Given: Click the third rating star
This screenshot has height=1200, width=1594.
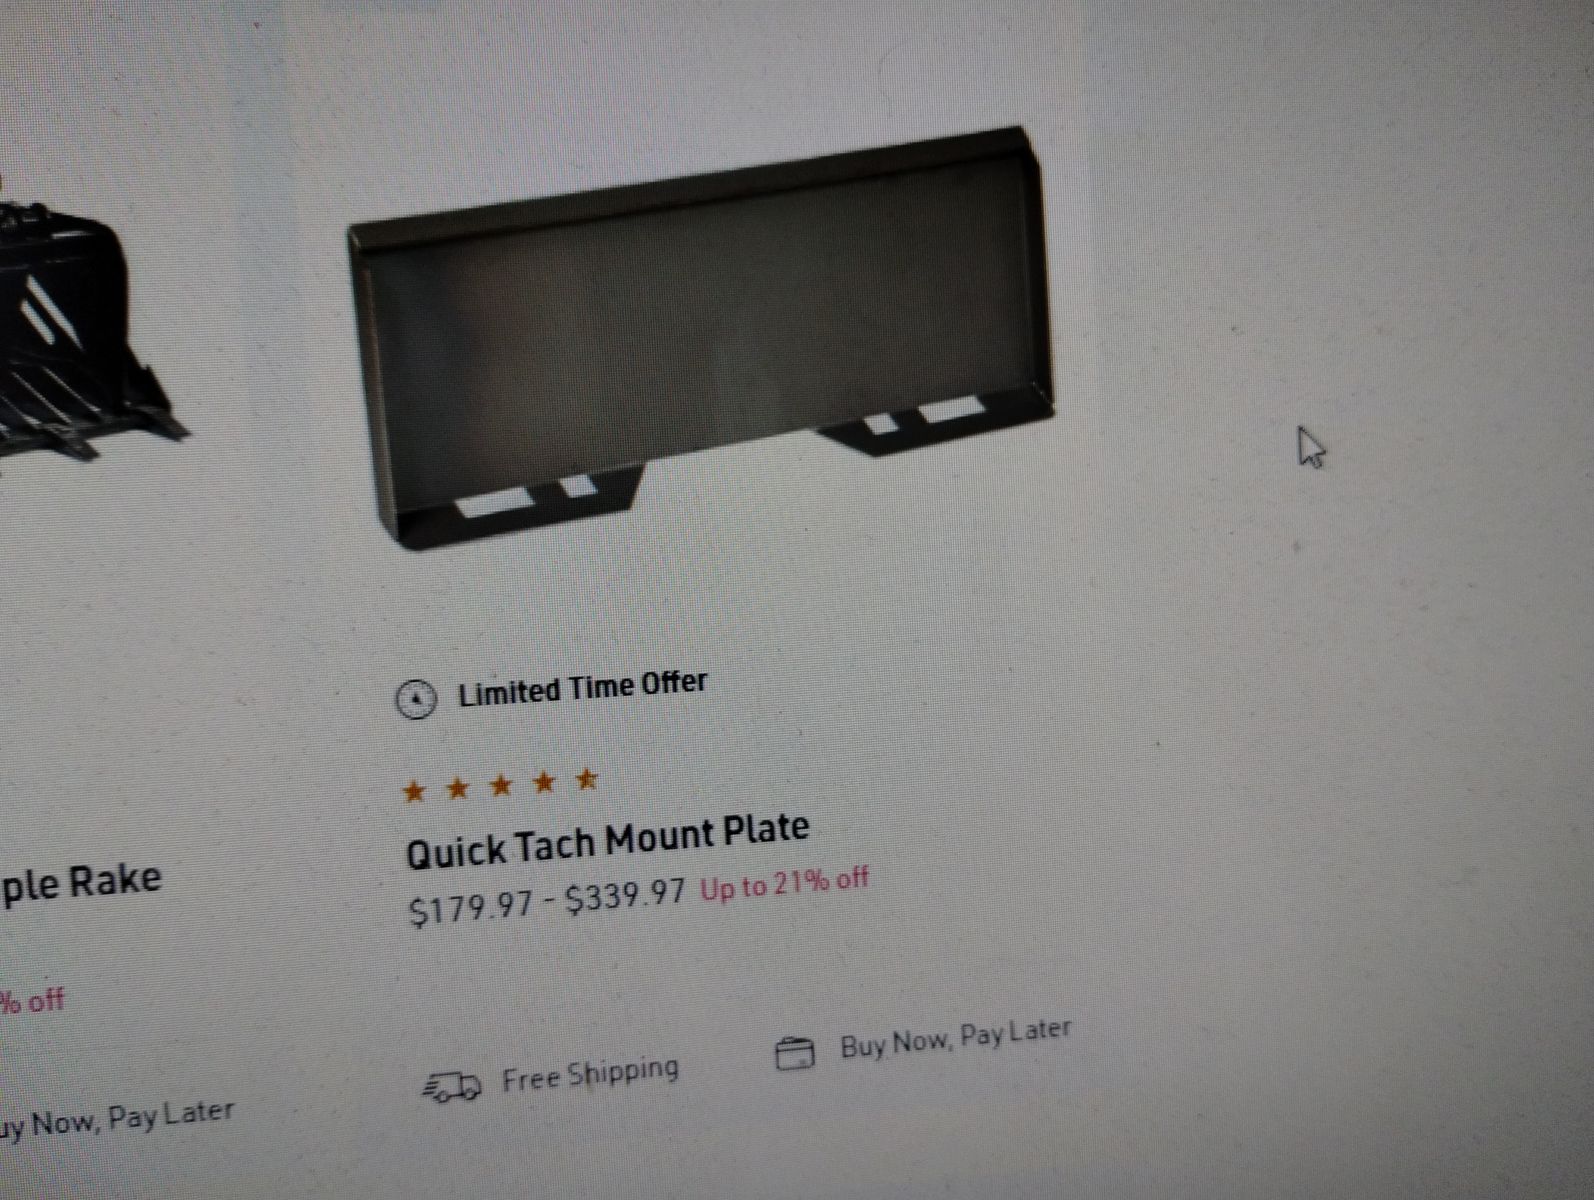Looking at the screenshot, I should 501,785.
